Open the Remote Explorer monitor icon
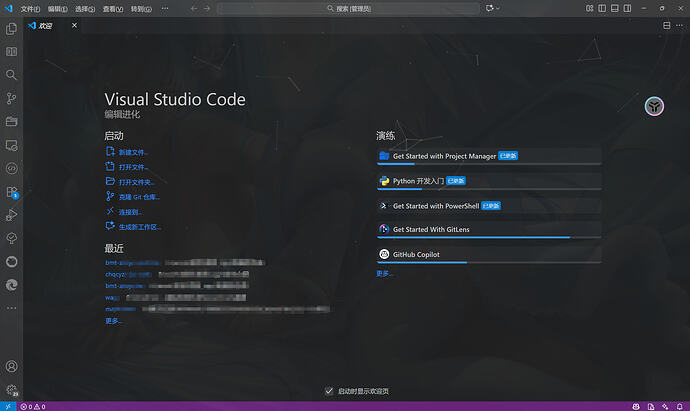The width and height of the screenshot is (690, 411). click(x=11, y=145)
